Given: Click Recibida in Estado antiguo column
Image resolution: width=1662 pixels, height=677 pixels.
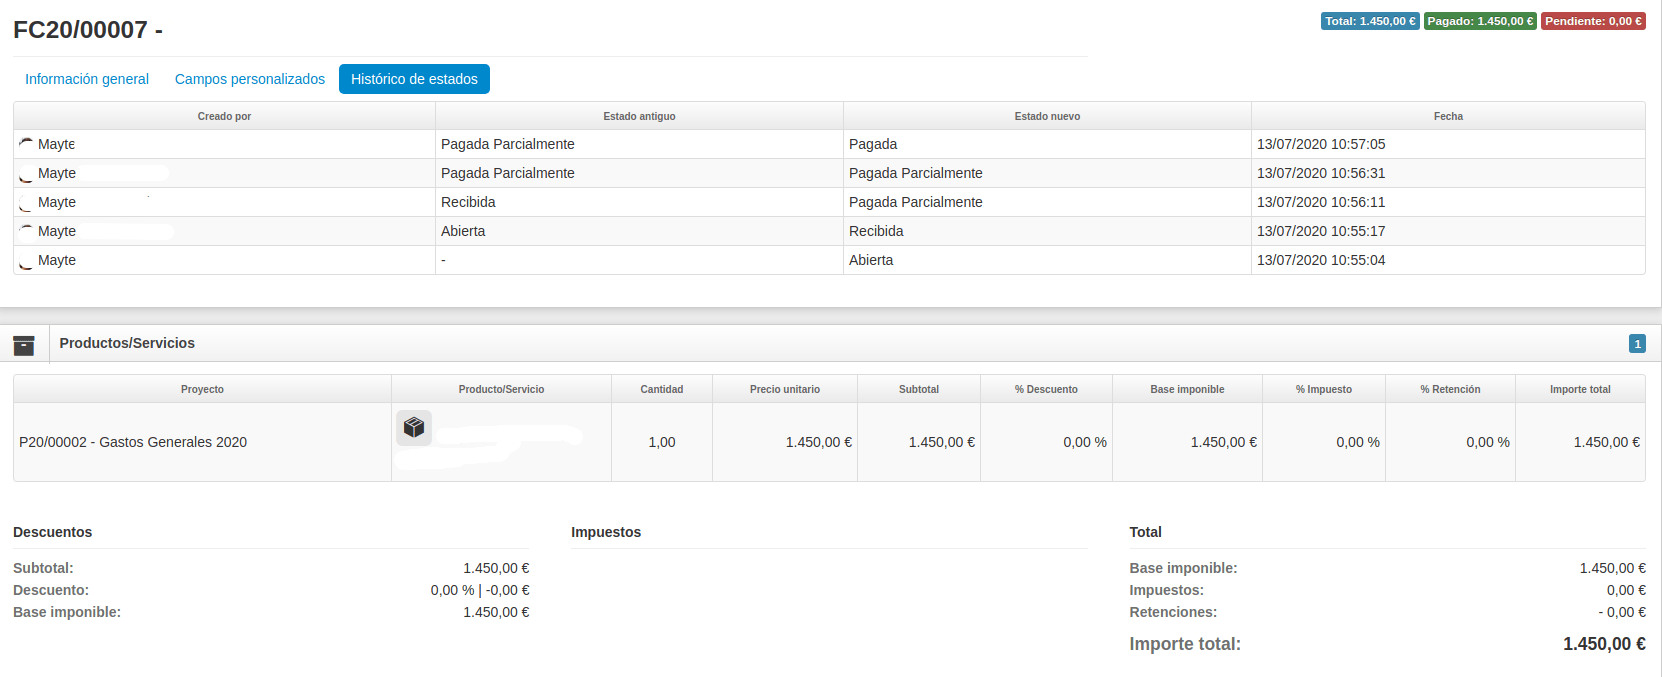Looking at the screenshot, I should click(468, 202).
